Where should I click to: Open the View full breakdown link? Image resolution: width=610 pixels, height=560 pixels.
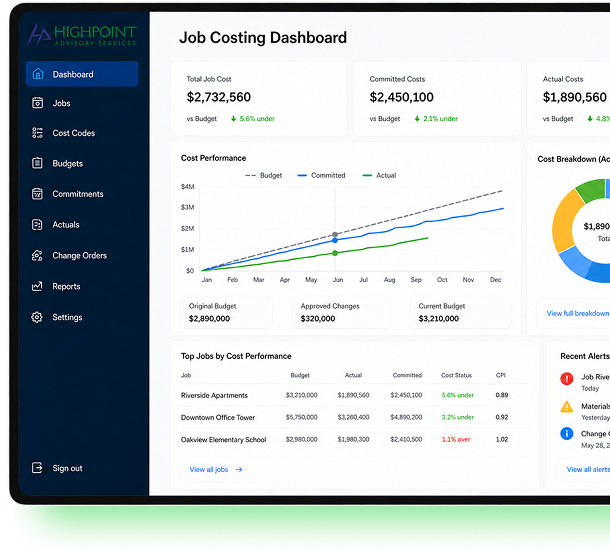tap(578, 313)
